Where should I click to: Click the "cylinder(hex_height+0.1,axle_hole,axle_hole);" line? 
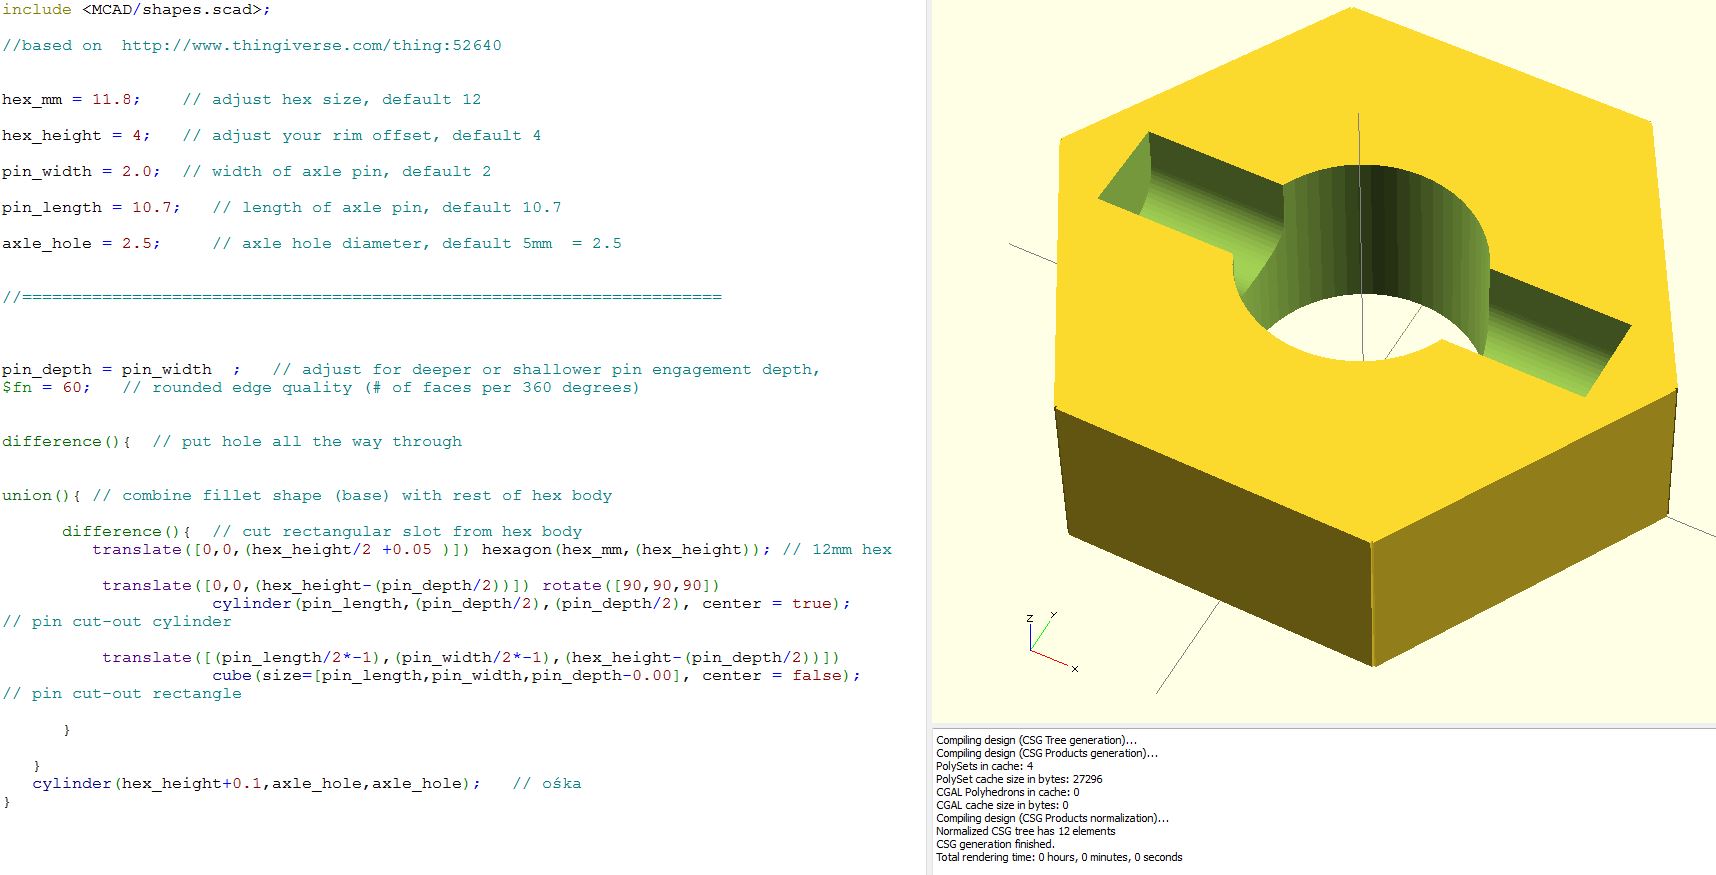pyautogui.click(x=256, y=783)
